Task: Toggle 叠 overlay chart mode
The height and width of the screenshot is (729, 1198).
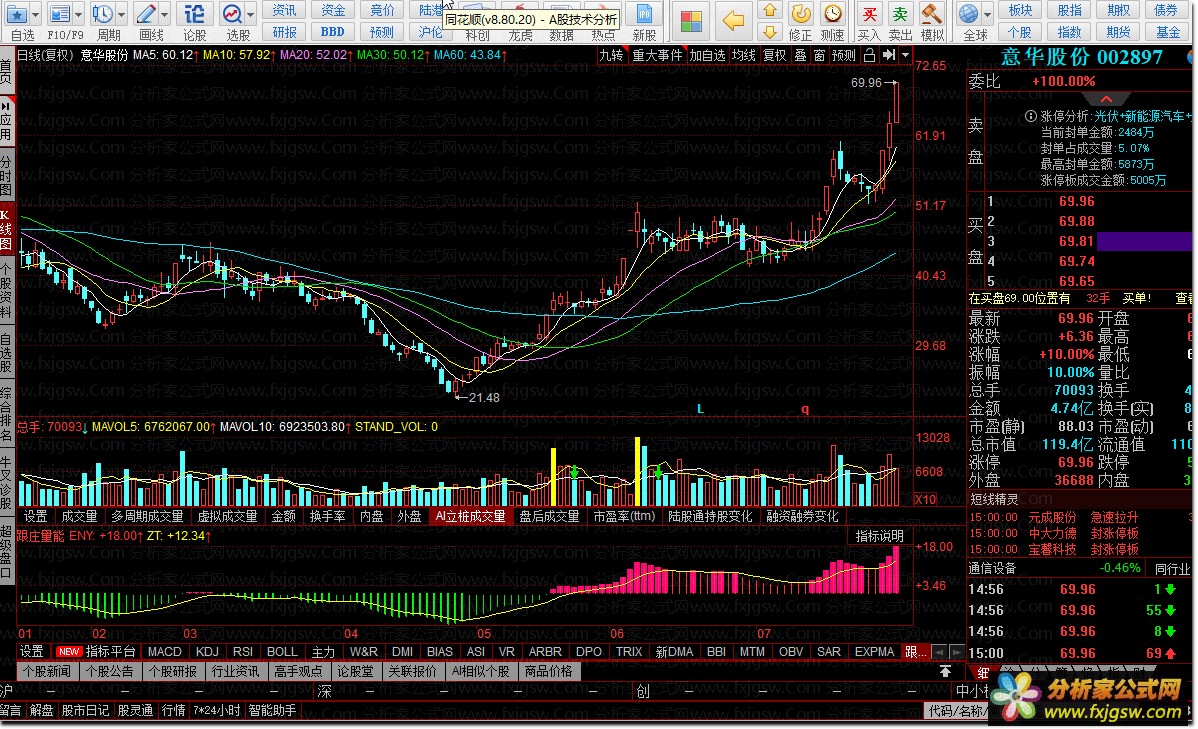Action: [801, 55]
